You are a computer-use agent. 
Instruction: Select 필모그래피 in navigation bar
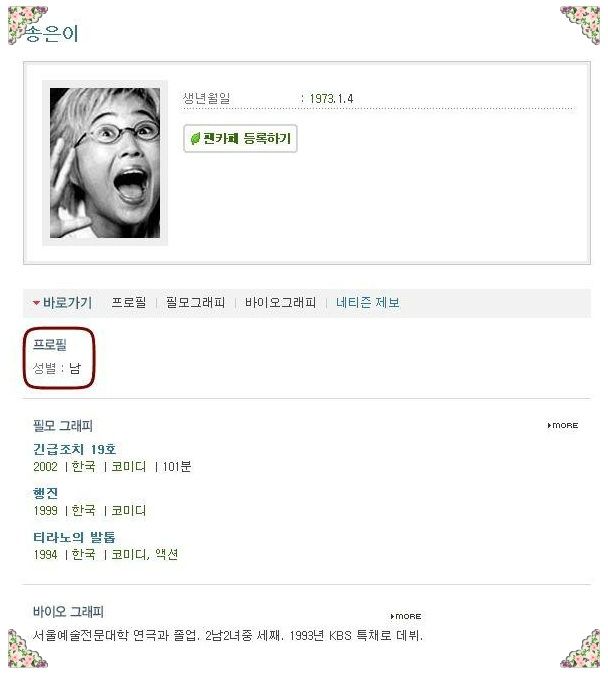(x=195, y=302)
